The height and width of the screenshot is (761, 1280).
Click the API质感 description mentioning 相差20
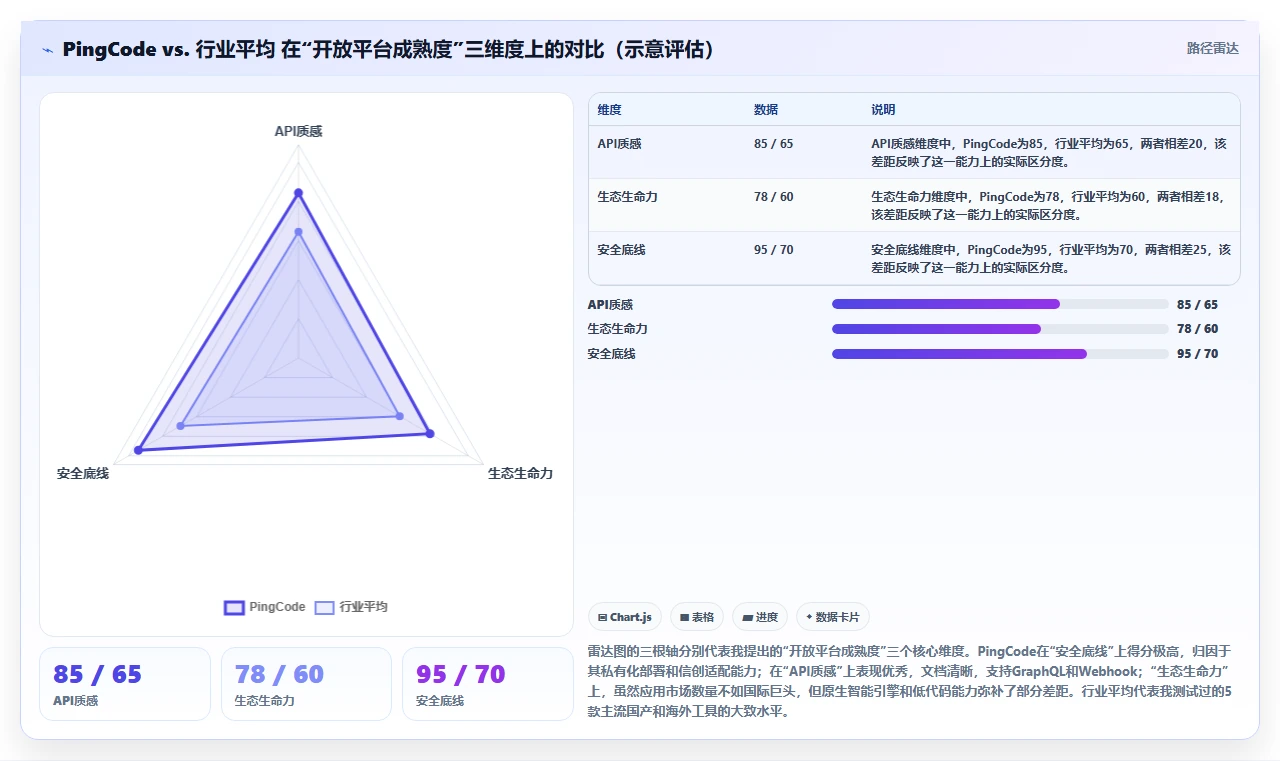coord(1049,152)
